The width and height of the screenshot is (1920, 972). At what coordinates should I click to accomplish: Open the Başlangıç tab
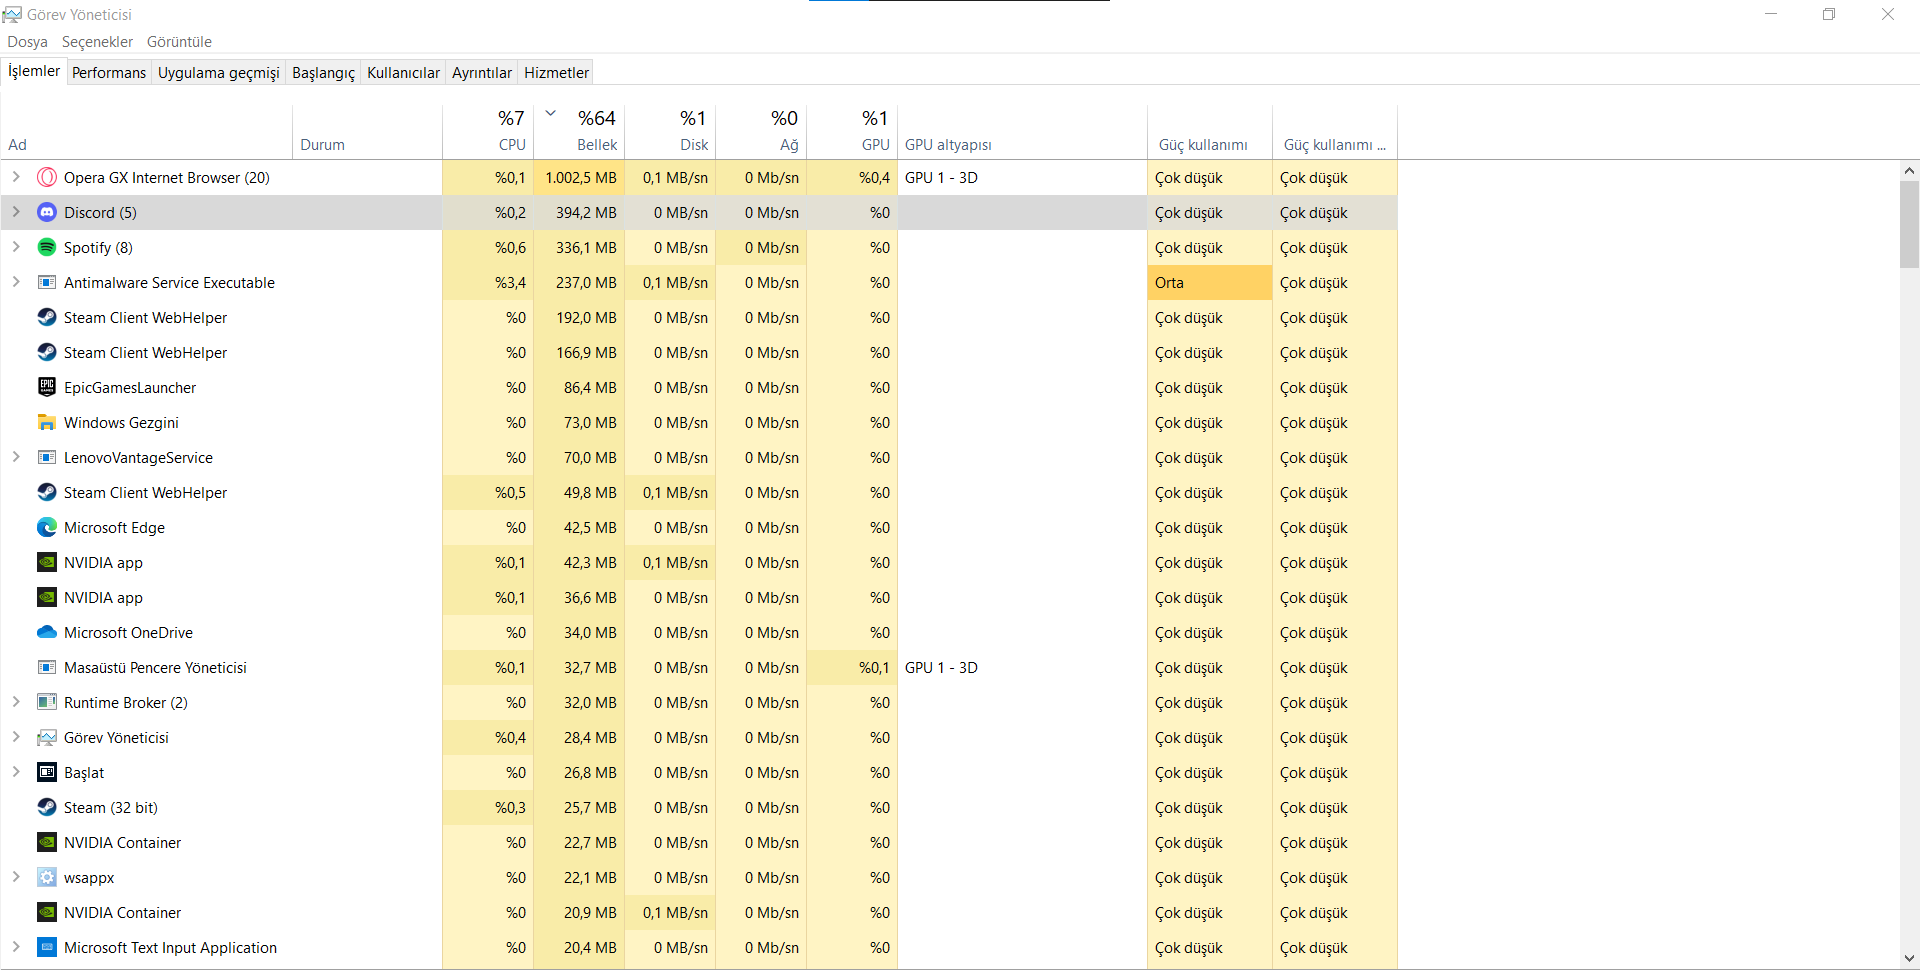[323, 73]
